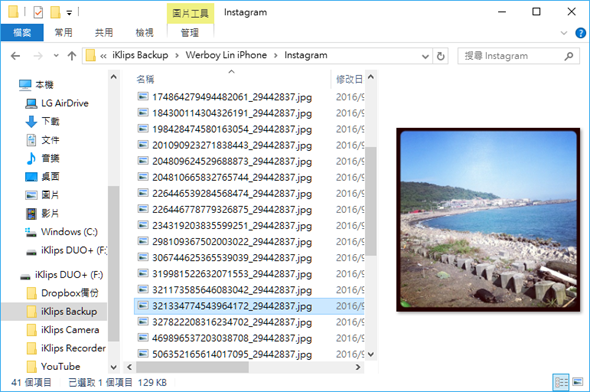The width and height of the screenshot is (590, 392).
Task: Sort by 名稱 column header
Action: coord(145,79)
